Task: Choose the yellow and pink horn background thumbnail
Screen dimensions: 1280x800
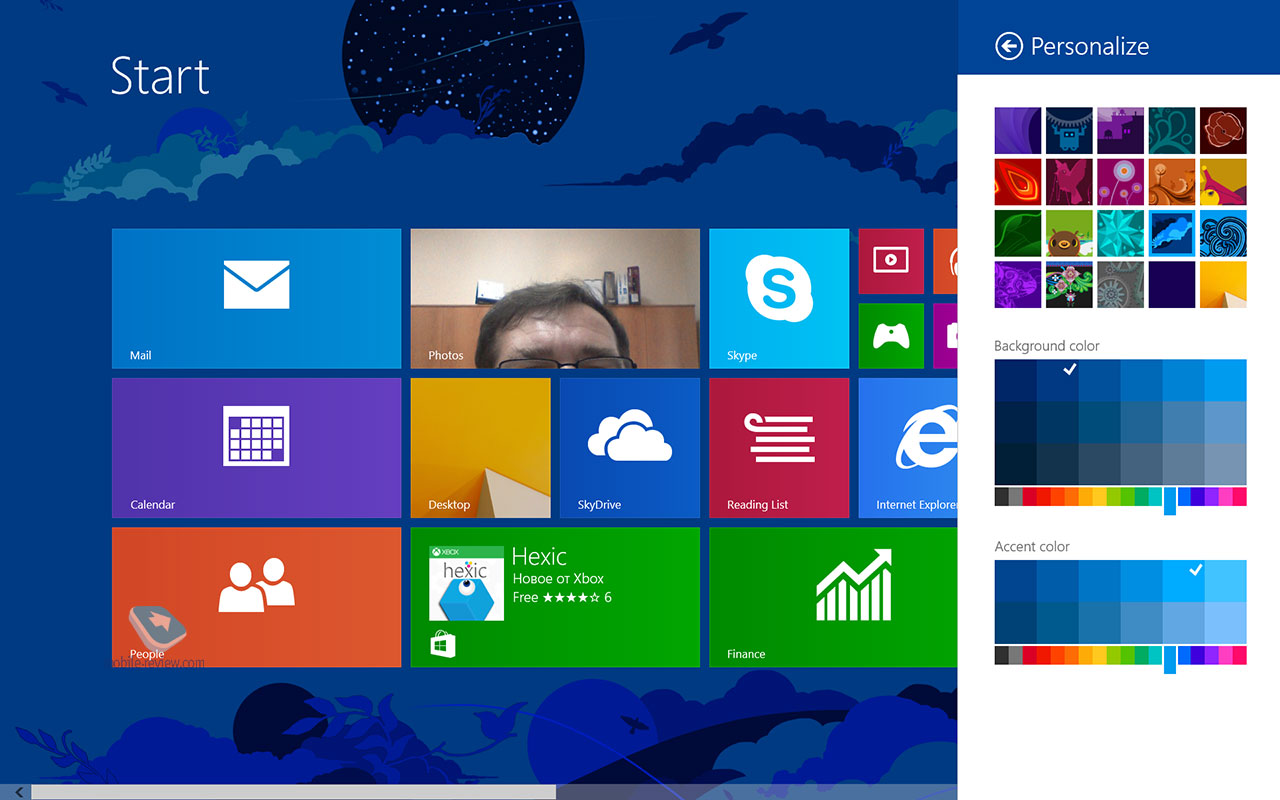Action: [x=1223, y=182]
